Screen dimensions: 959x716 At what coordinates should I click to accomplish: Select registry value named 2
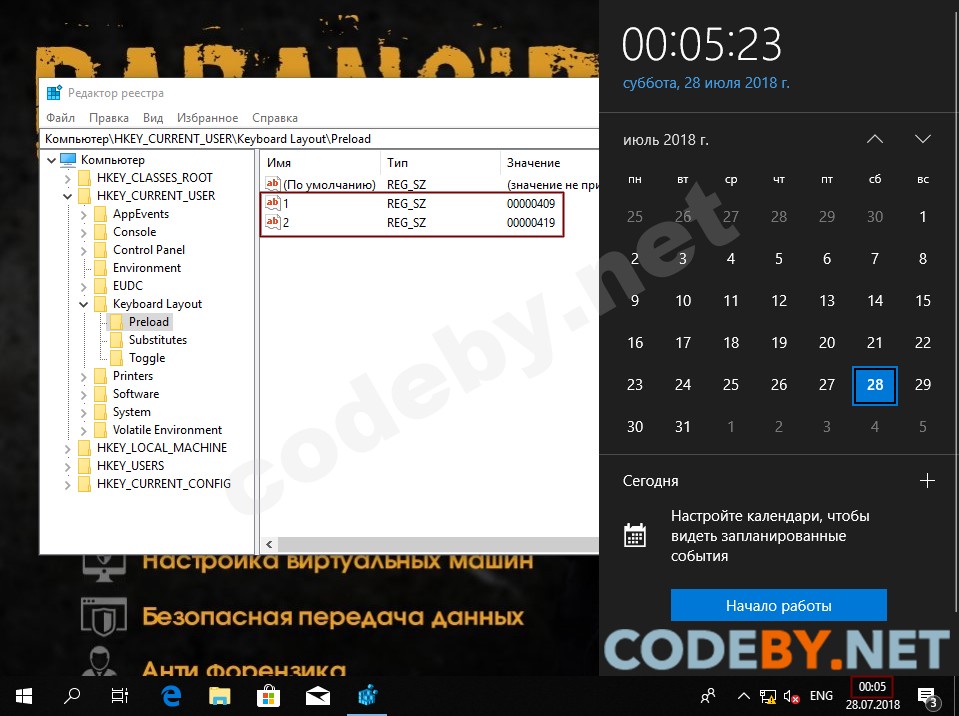(x=286, y=223)
